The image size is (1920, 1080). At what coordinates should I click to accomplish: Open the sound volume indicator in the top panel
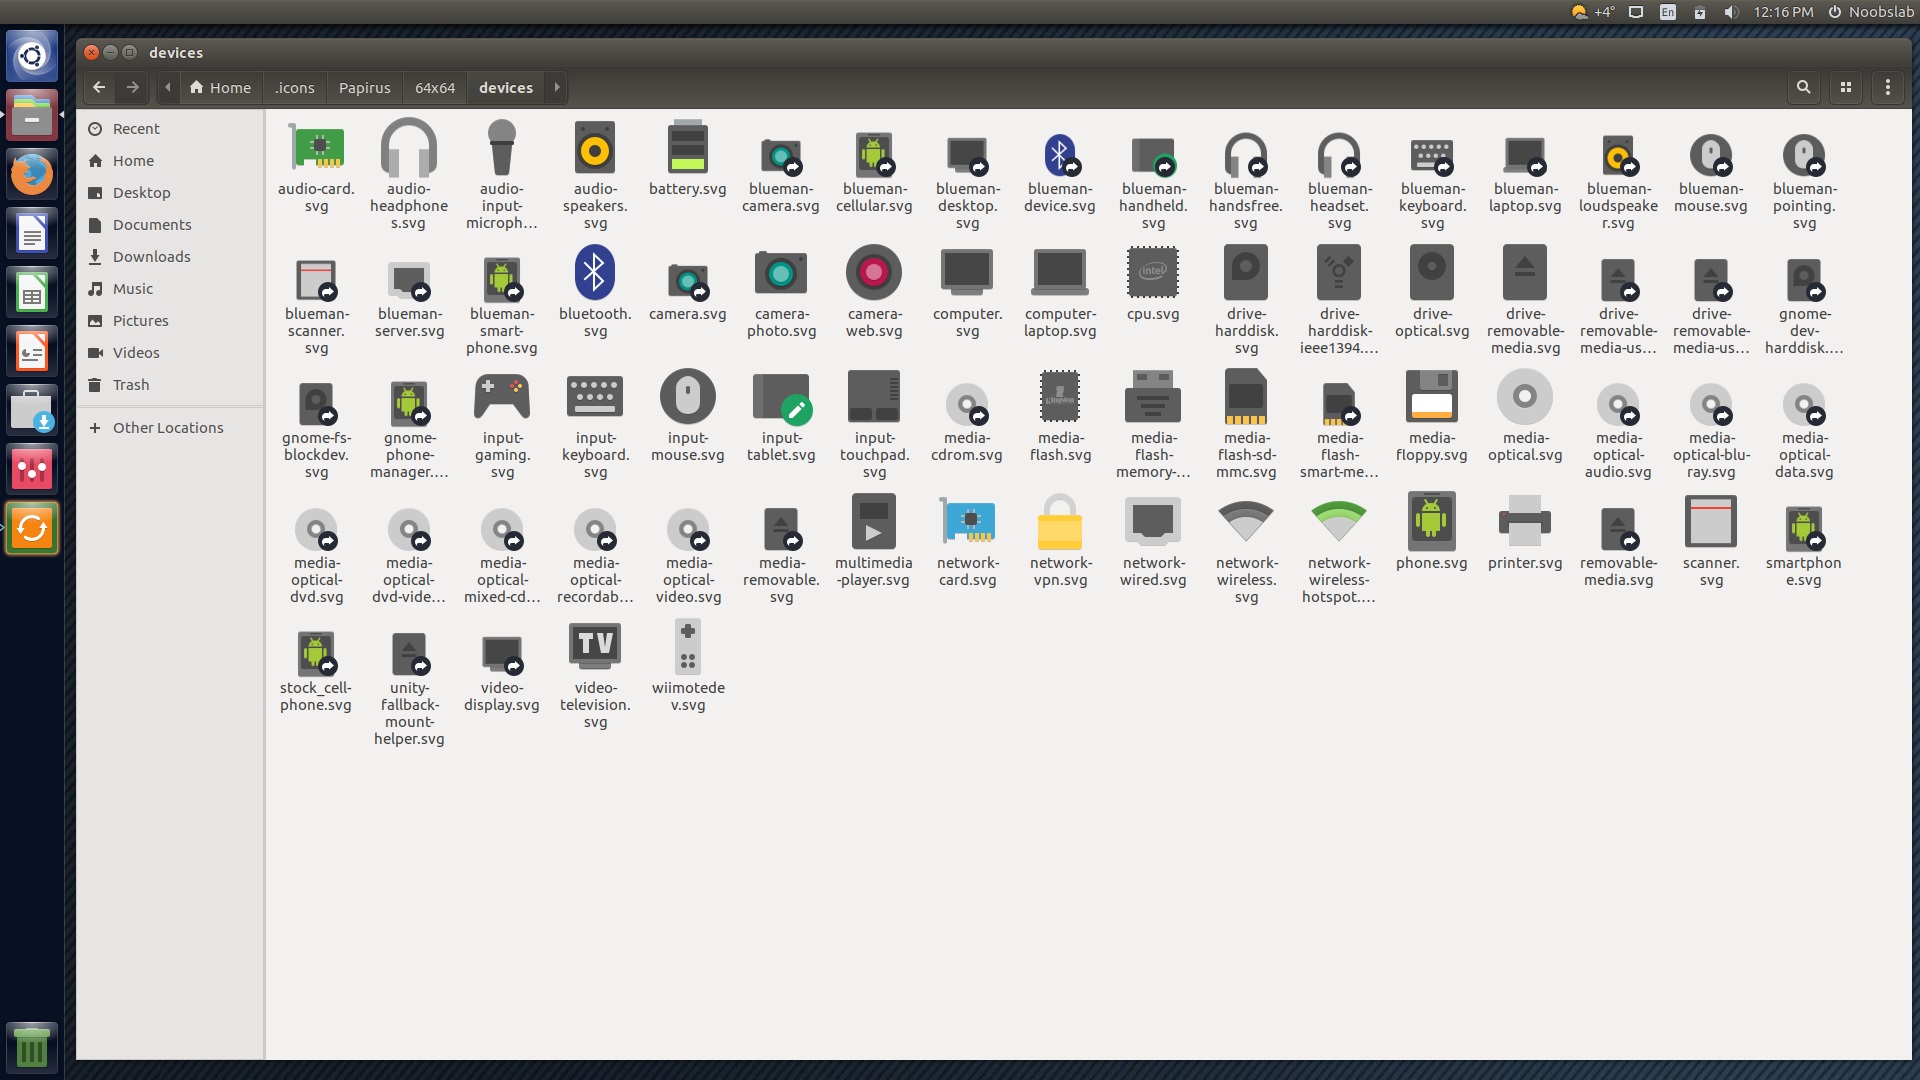coord(1730,12)
